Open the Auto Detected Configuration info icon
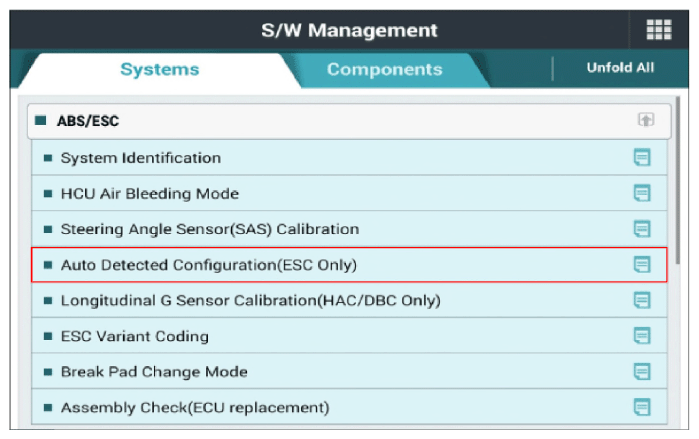 pos(642,265)
